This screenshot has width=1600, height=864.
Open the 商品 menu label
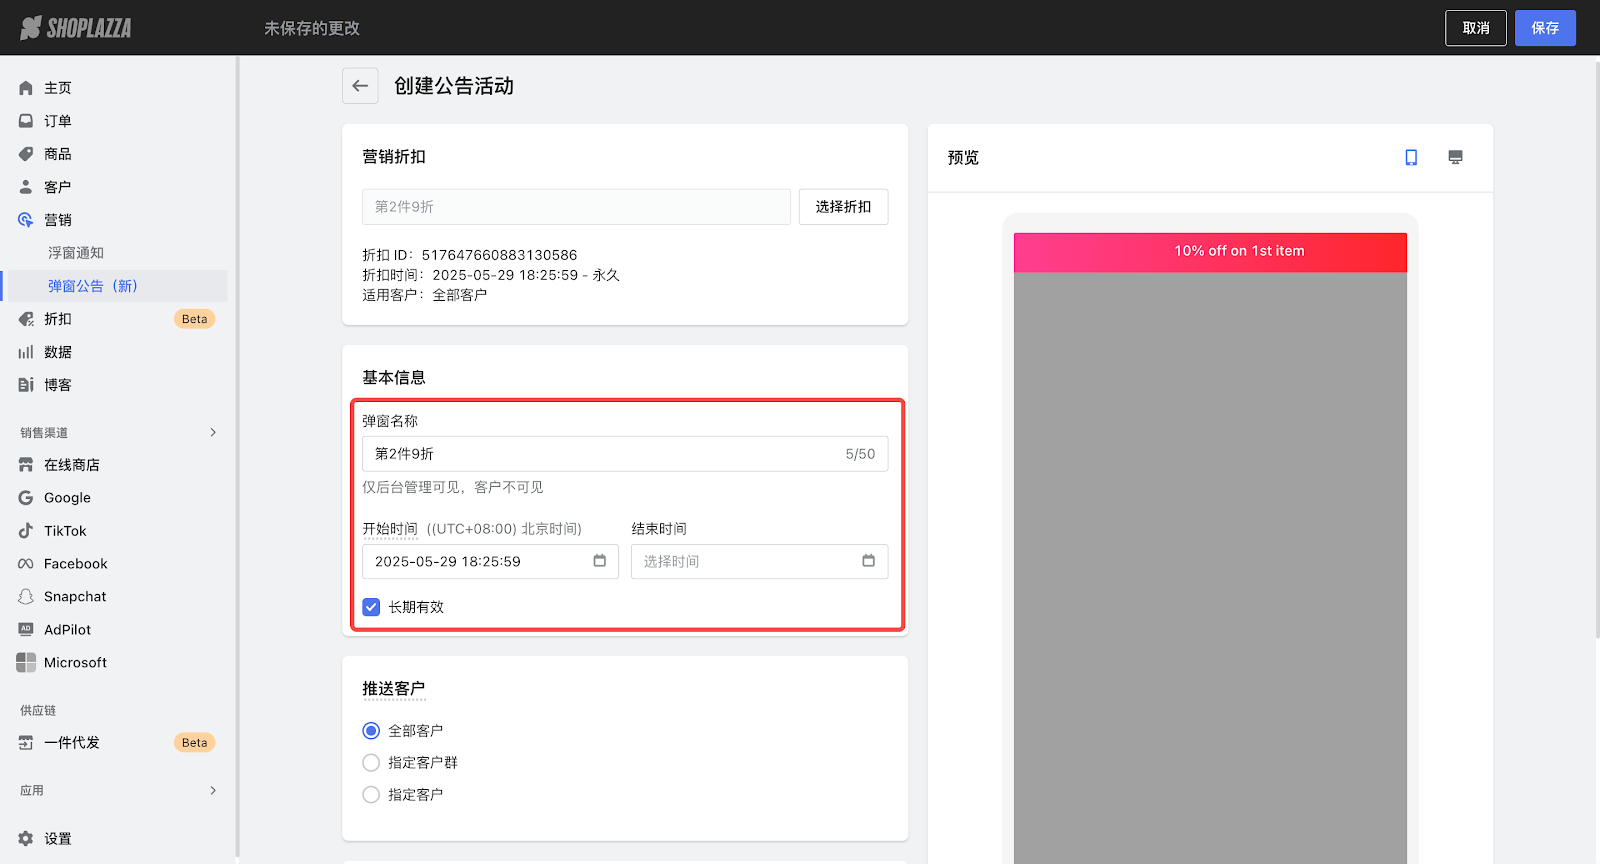(58, 154)
